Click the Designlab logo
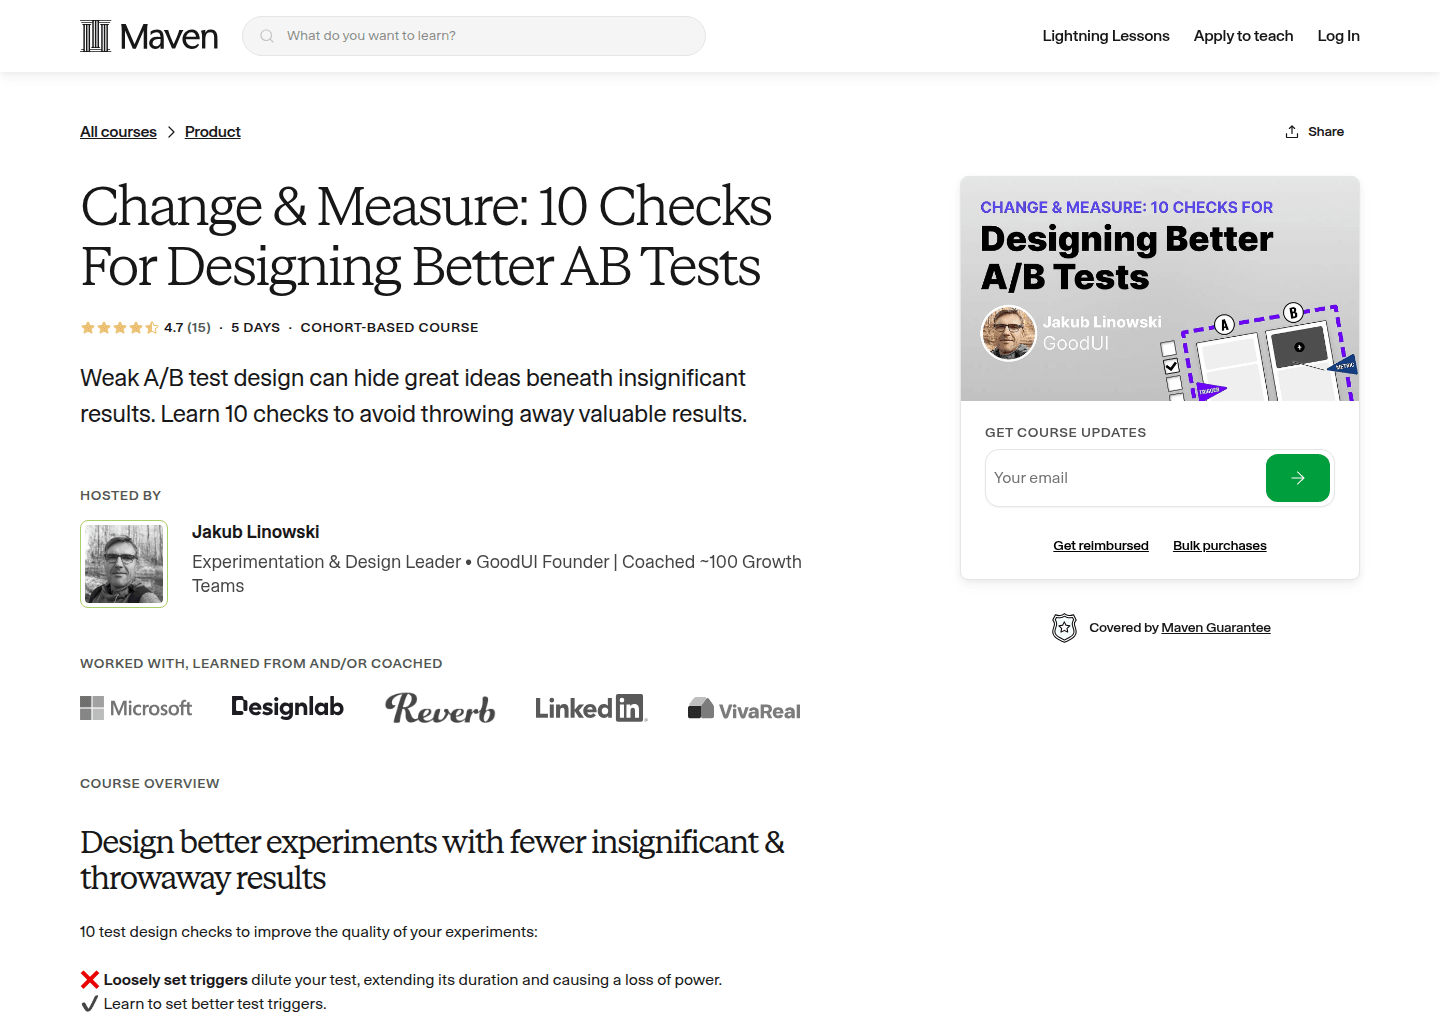 click(287, 707)
